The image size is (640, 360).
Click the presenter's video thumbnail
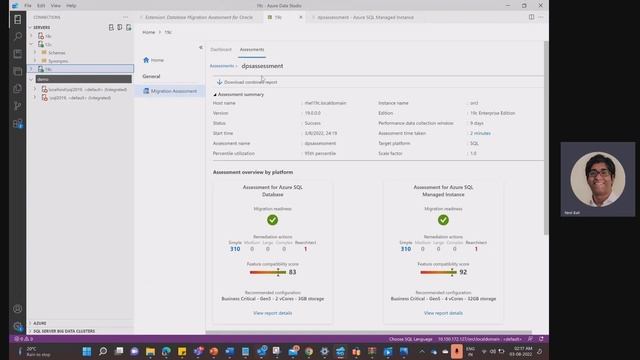[x=598, y=179]
